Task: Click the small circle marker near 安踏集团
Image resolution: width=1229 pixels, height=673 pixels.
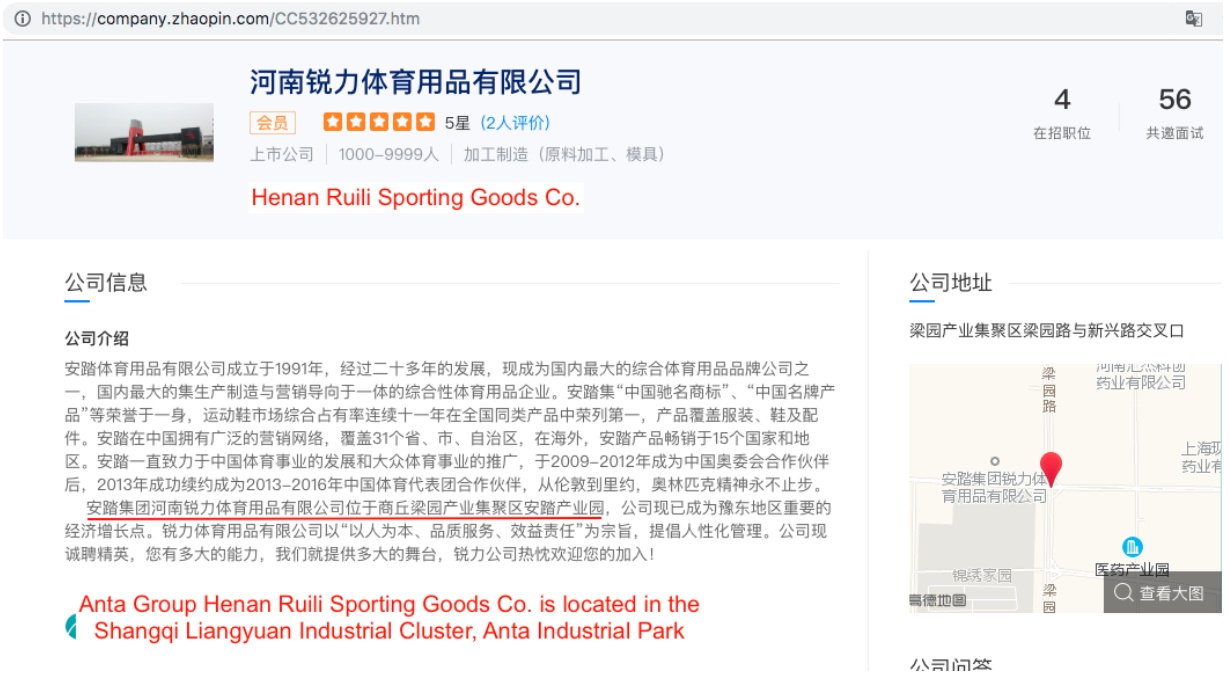Action: click(x=994, y=461)
